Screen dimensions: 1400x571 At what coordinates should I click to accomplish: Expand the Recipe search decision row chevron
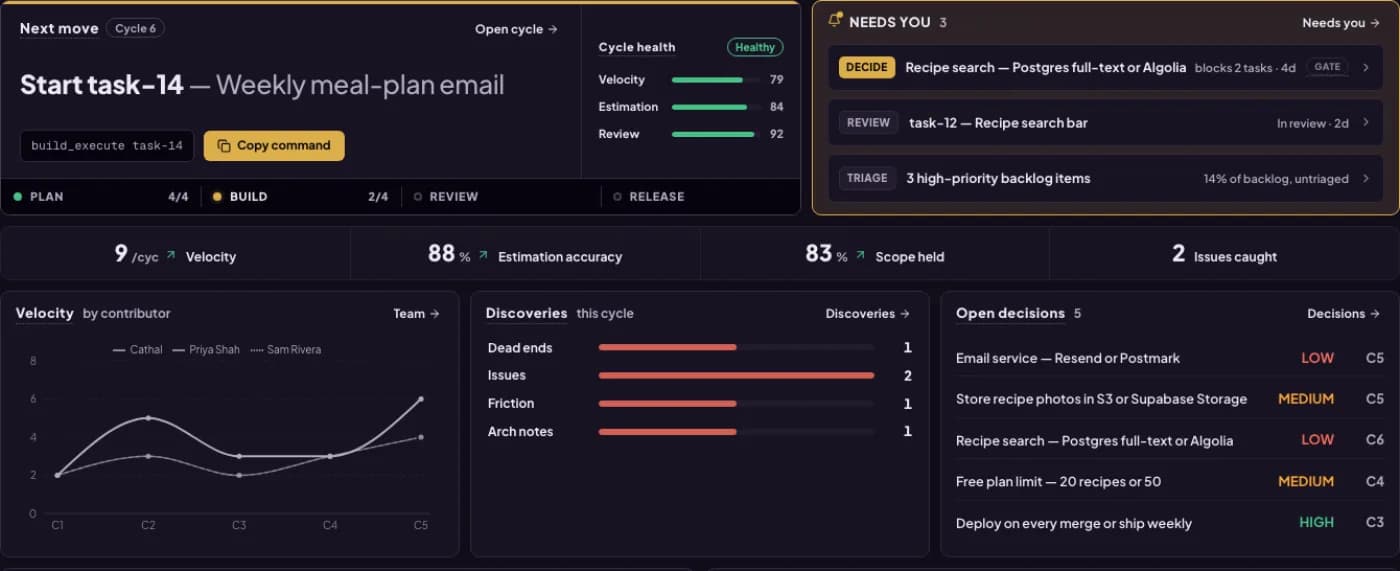(1366, 67)
